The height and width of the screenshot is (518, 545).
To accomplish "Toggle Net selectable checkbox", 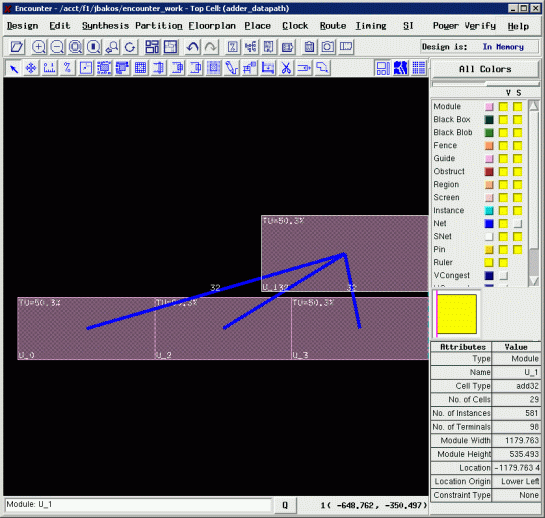I will (x=518, y=224).
